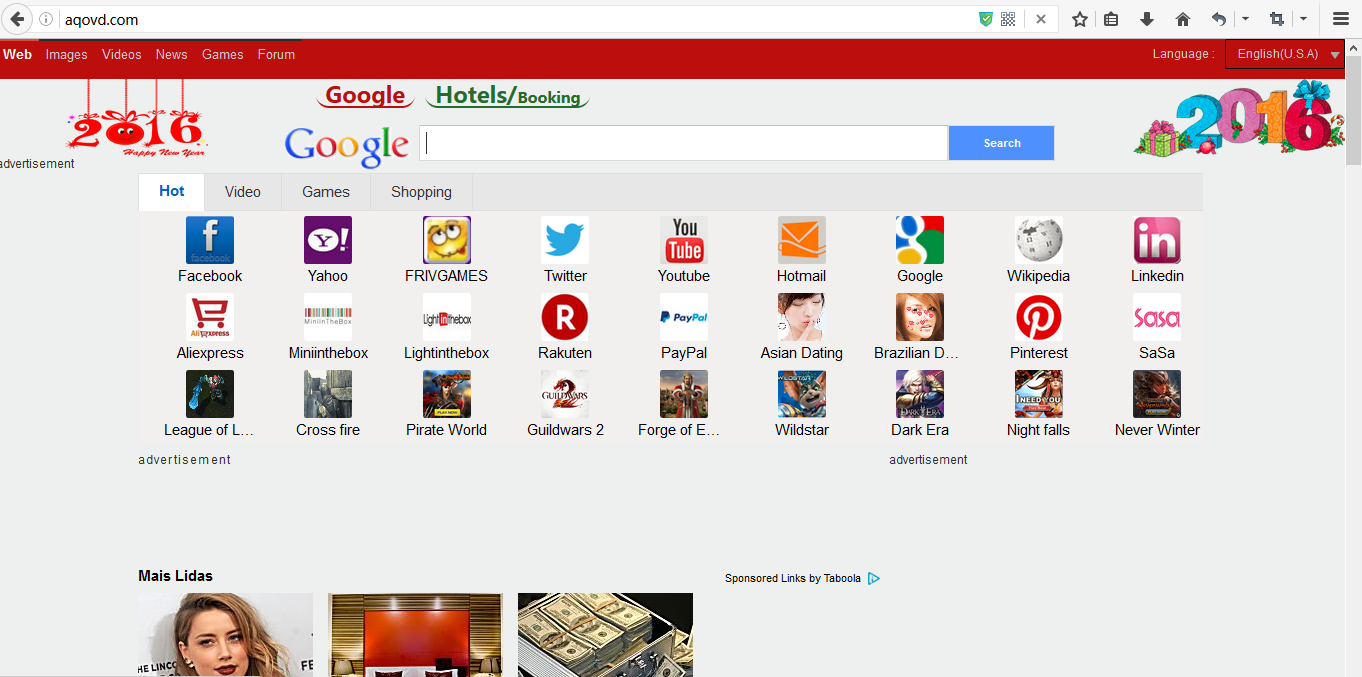The image size is (1362, 677).
Task: Click the aqovd.com address bar
Action: (515, 19)
